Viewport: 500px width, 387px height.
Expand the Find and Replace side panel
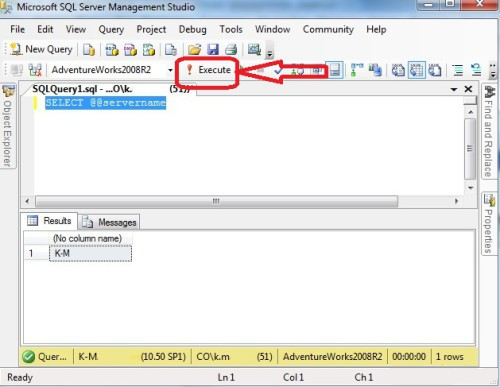[x=489, y=131]
